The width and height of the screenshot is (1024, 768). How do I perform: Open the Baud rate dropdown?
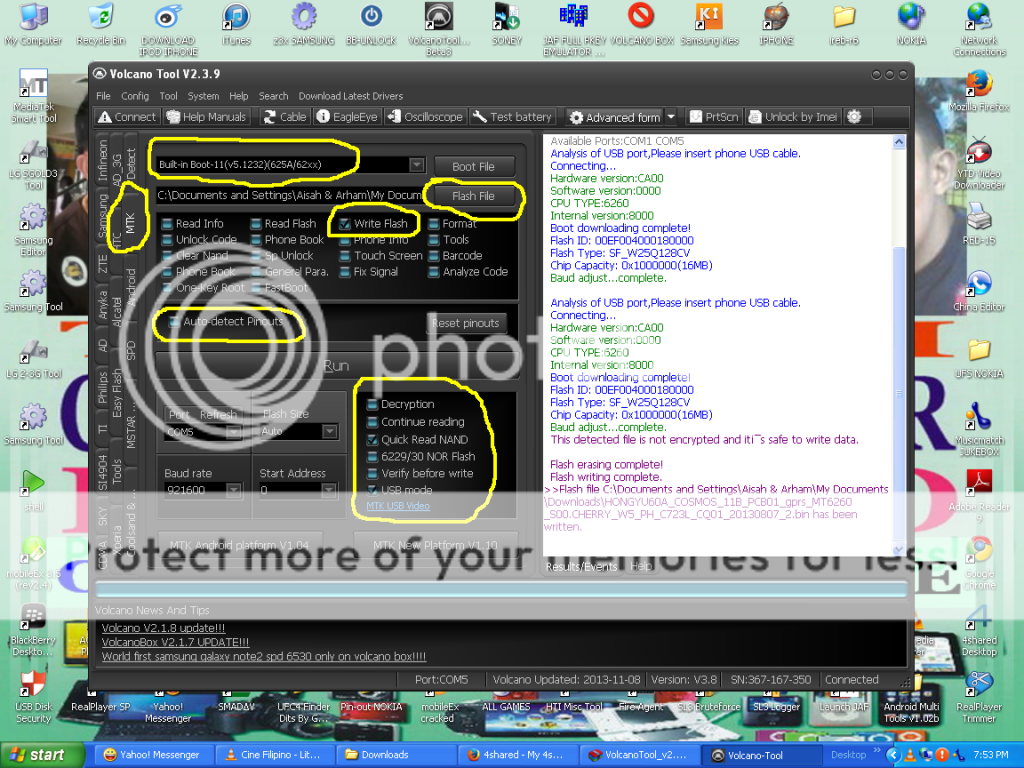233,490
